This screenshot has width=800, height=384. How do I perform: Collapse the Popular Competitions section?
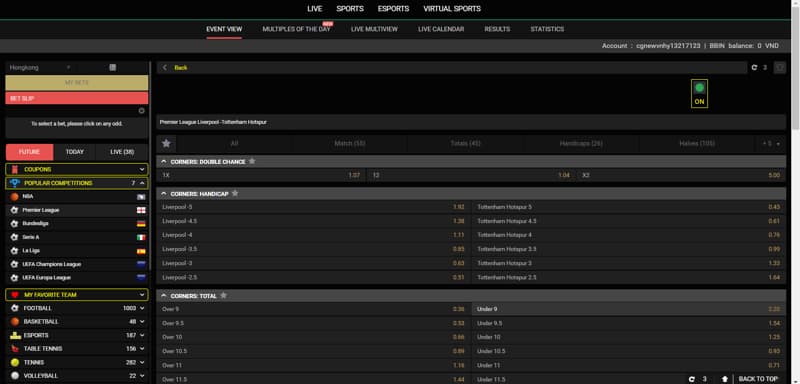142,183
